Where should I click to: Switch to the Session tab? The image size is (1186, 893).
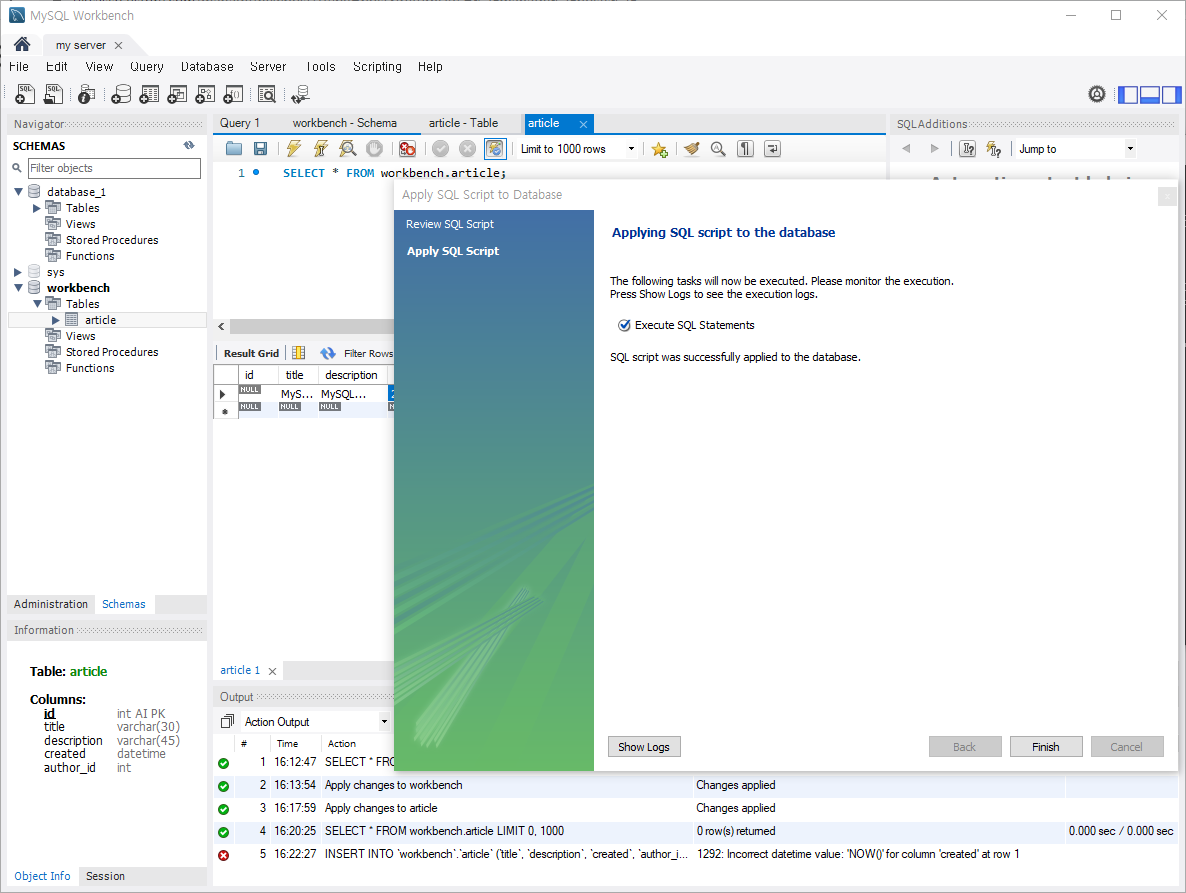105,876
